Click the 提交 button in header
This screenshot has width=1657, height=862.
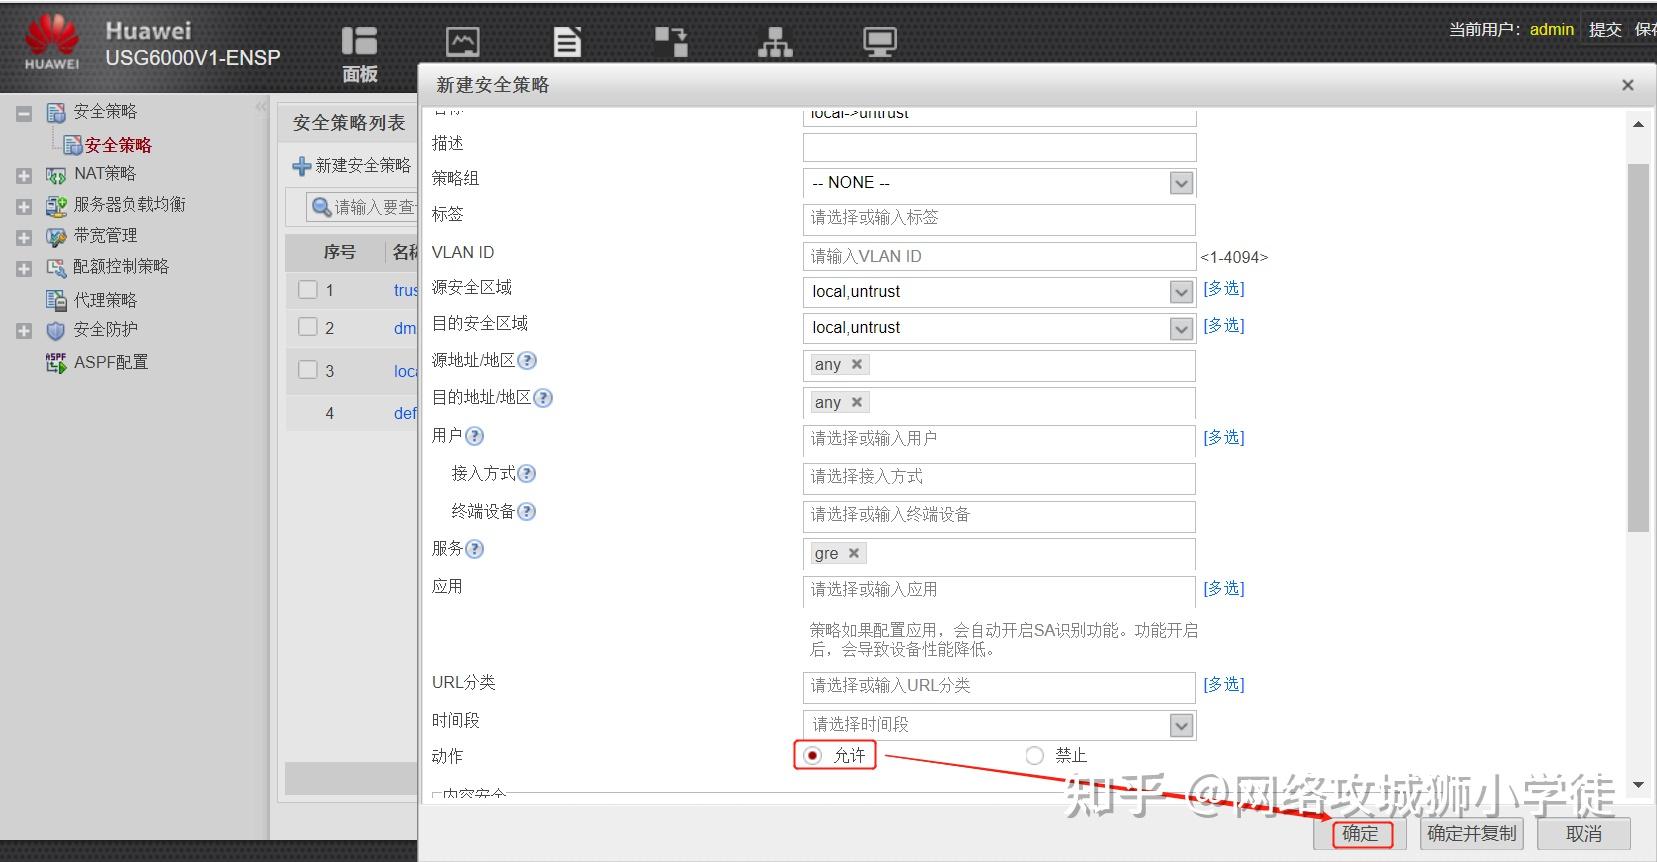tap(1605, 30)
